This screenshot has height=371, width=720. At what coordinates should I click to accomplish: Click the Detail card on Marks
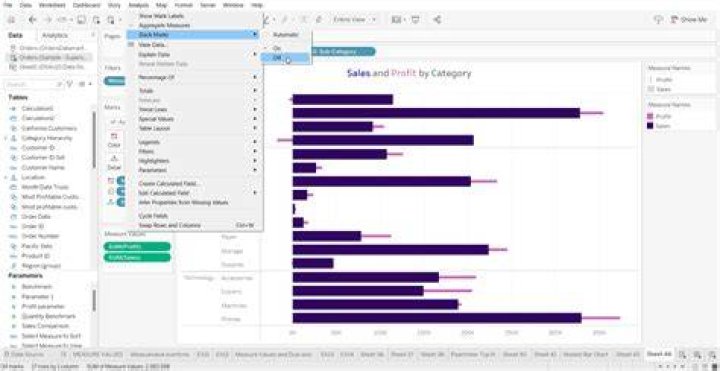point(114,163)
